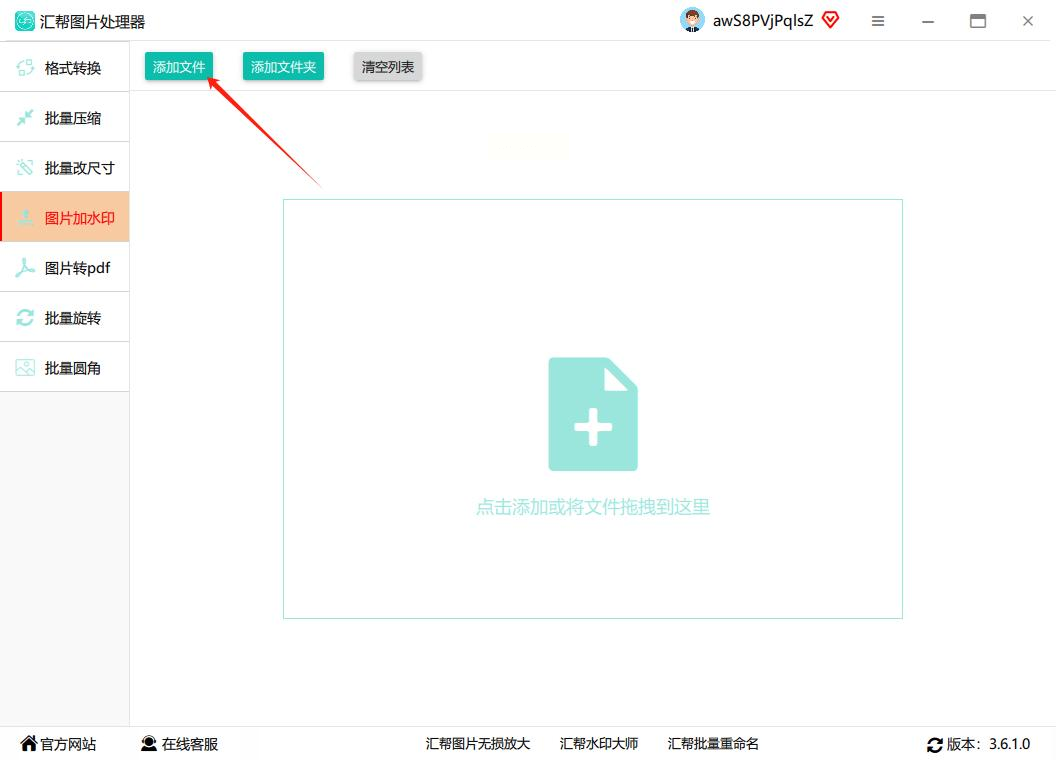The height and width of the screenshot is (760, 1056).
Task: Click the 图片转pdf PDF icon
Action: tap(25, 267)
